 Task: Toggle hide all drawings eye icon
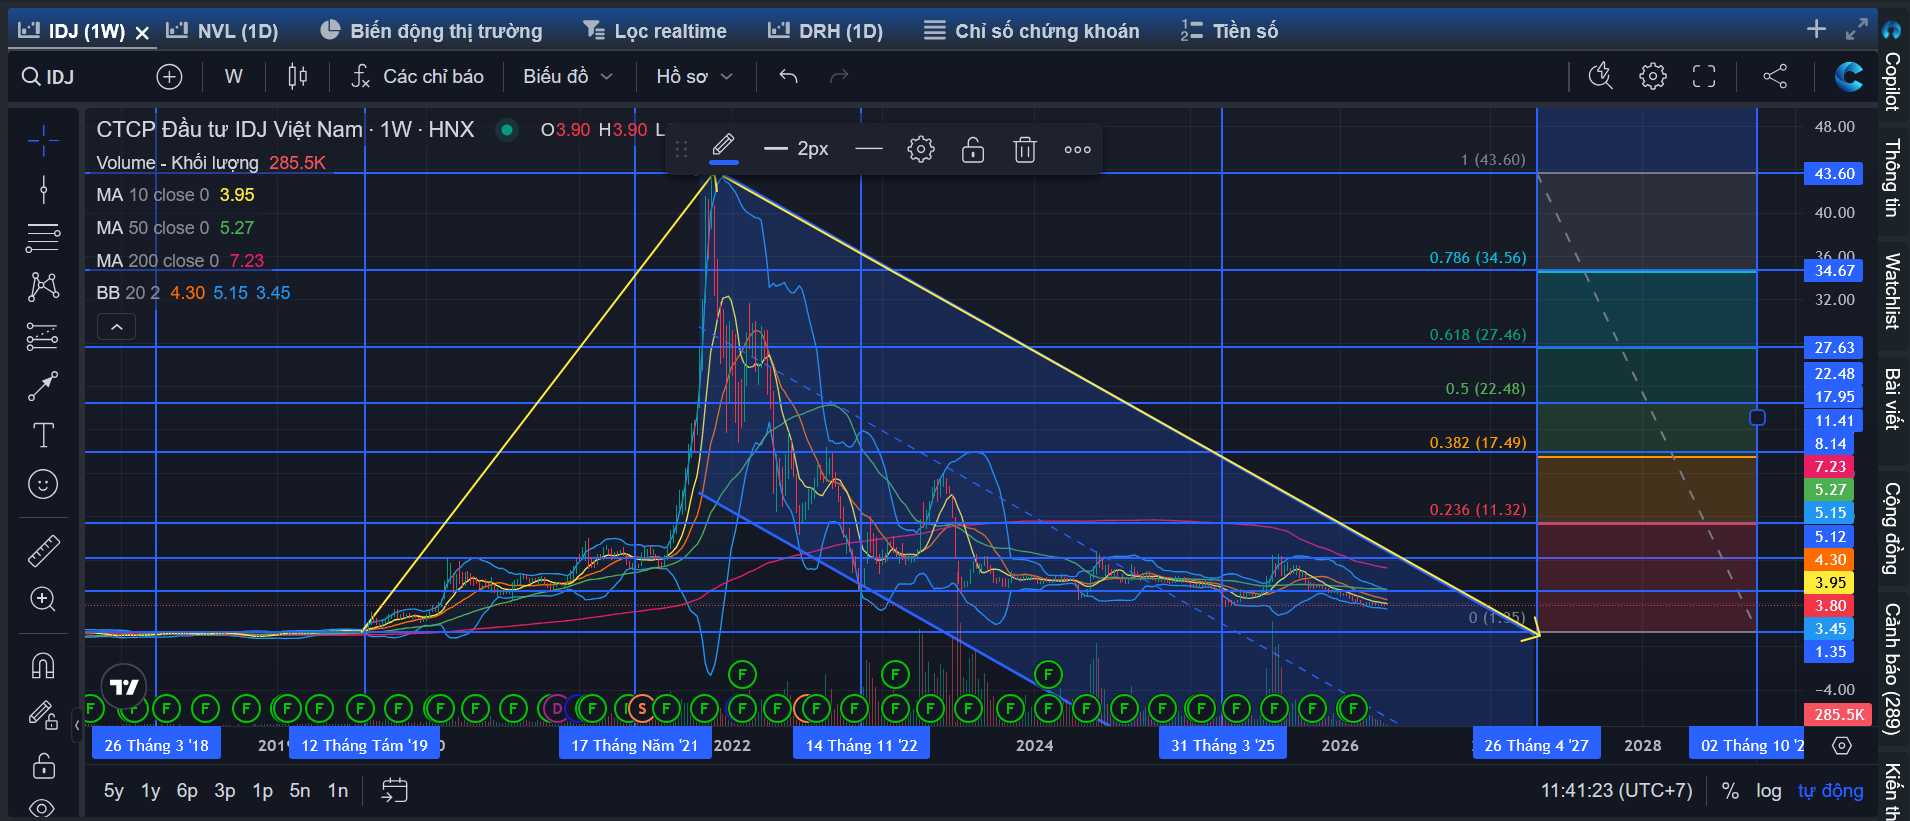click(43, 808)
